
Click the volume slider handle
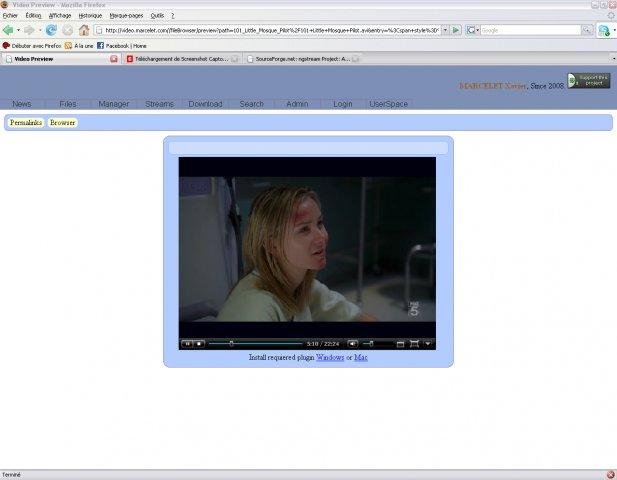pos(371,344)
